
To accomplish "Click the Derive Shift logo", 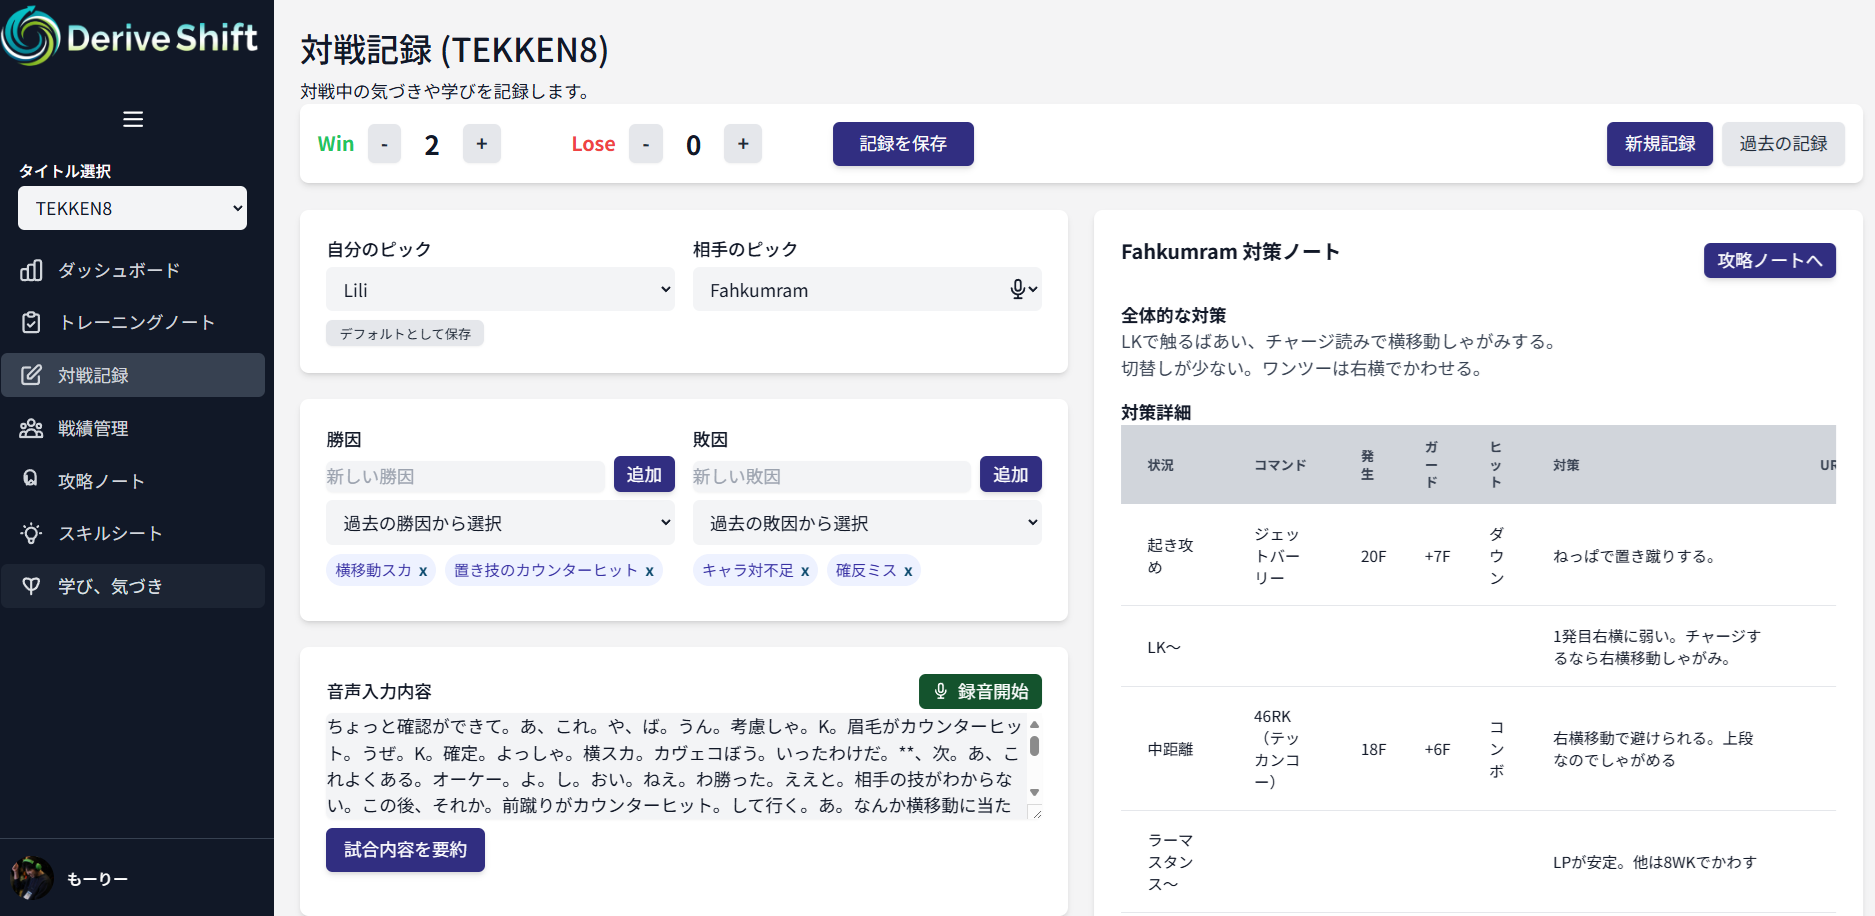I will [130, 37].
